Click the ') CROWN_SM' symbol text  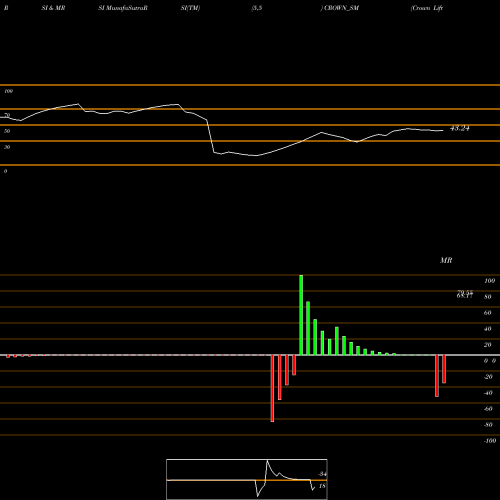(x=340, y=8)
